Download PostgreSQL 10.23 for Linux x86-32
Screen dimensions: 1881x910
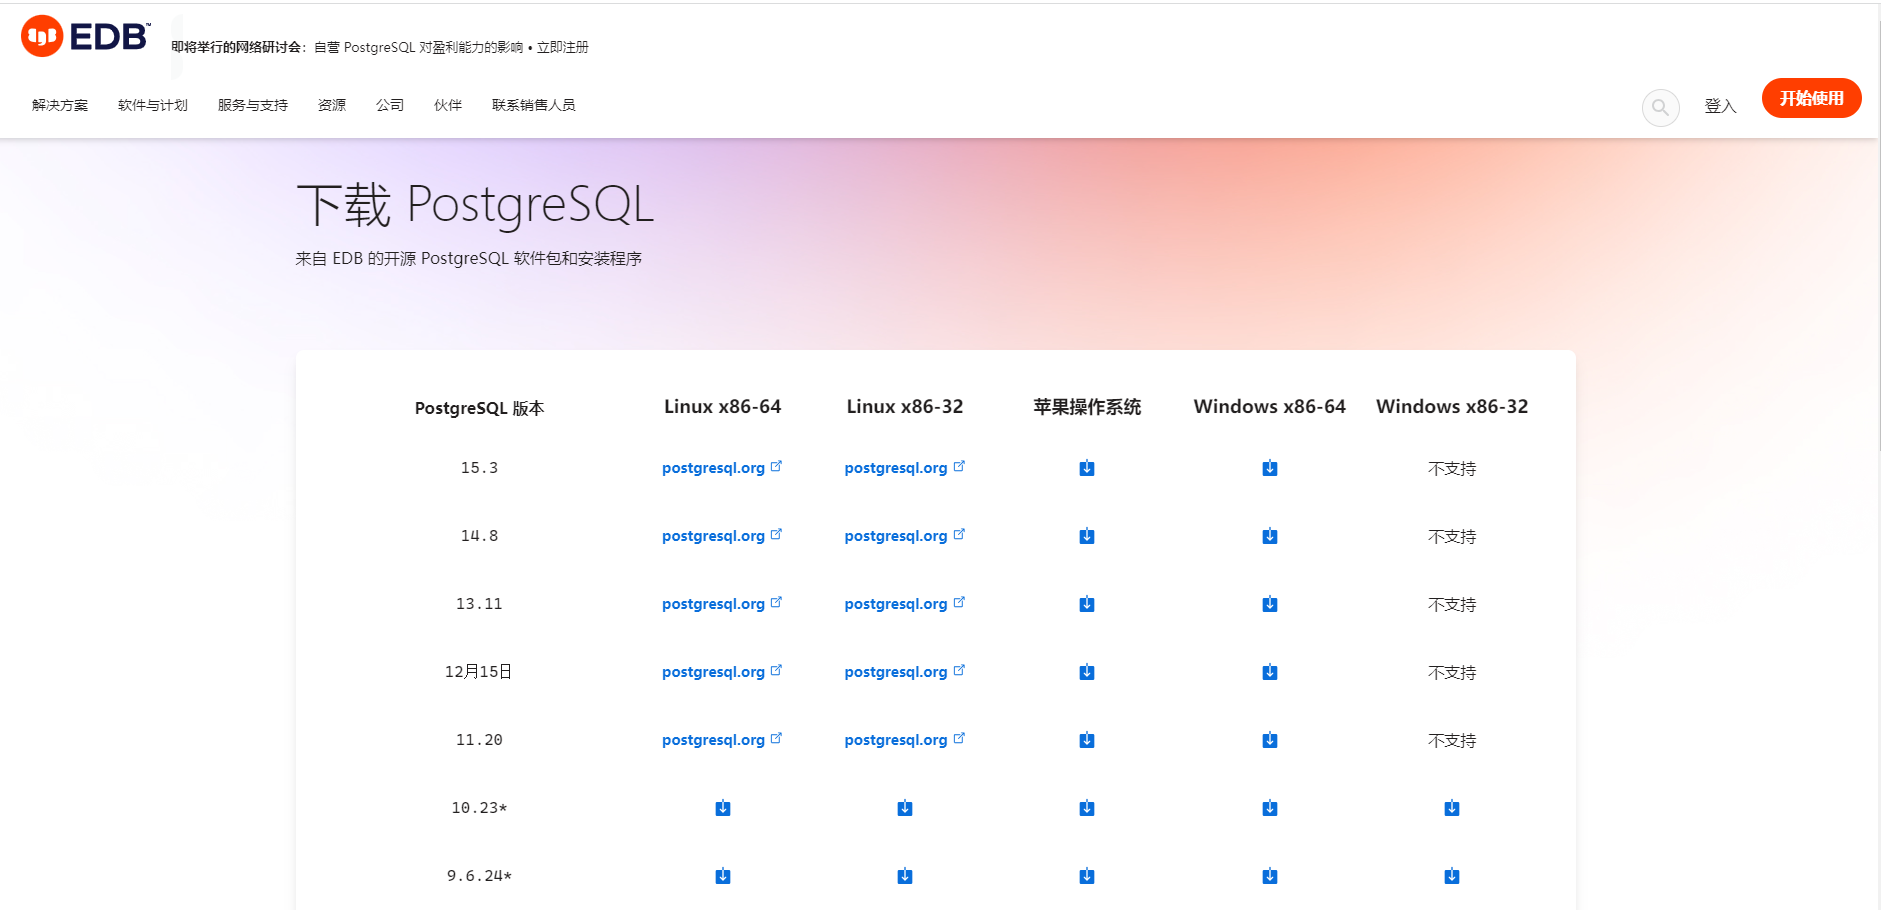point(905,808)
